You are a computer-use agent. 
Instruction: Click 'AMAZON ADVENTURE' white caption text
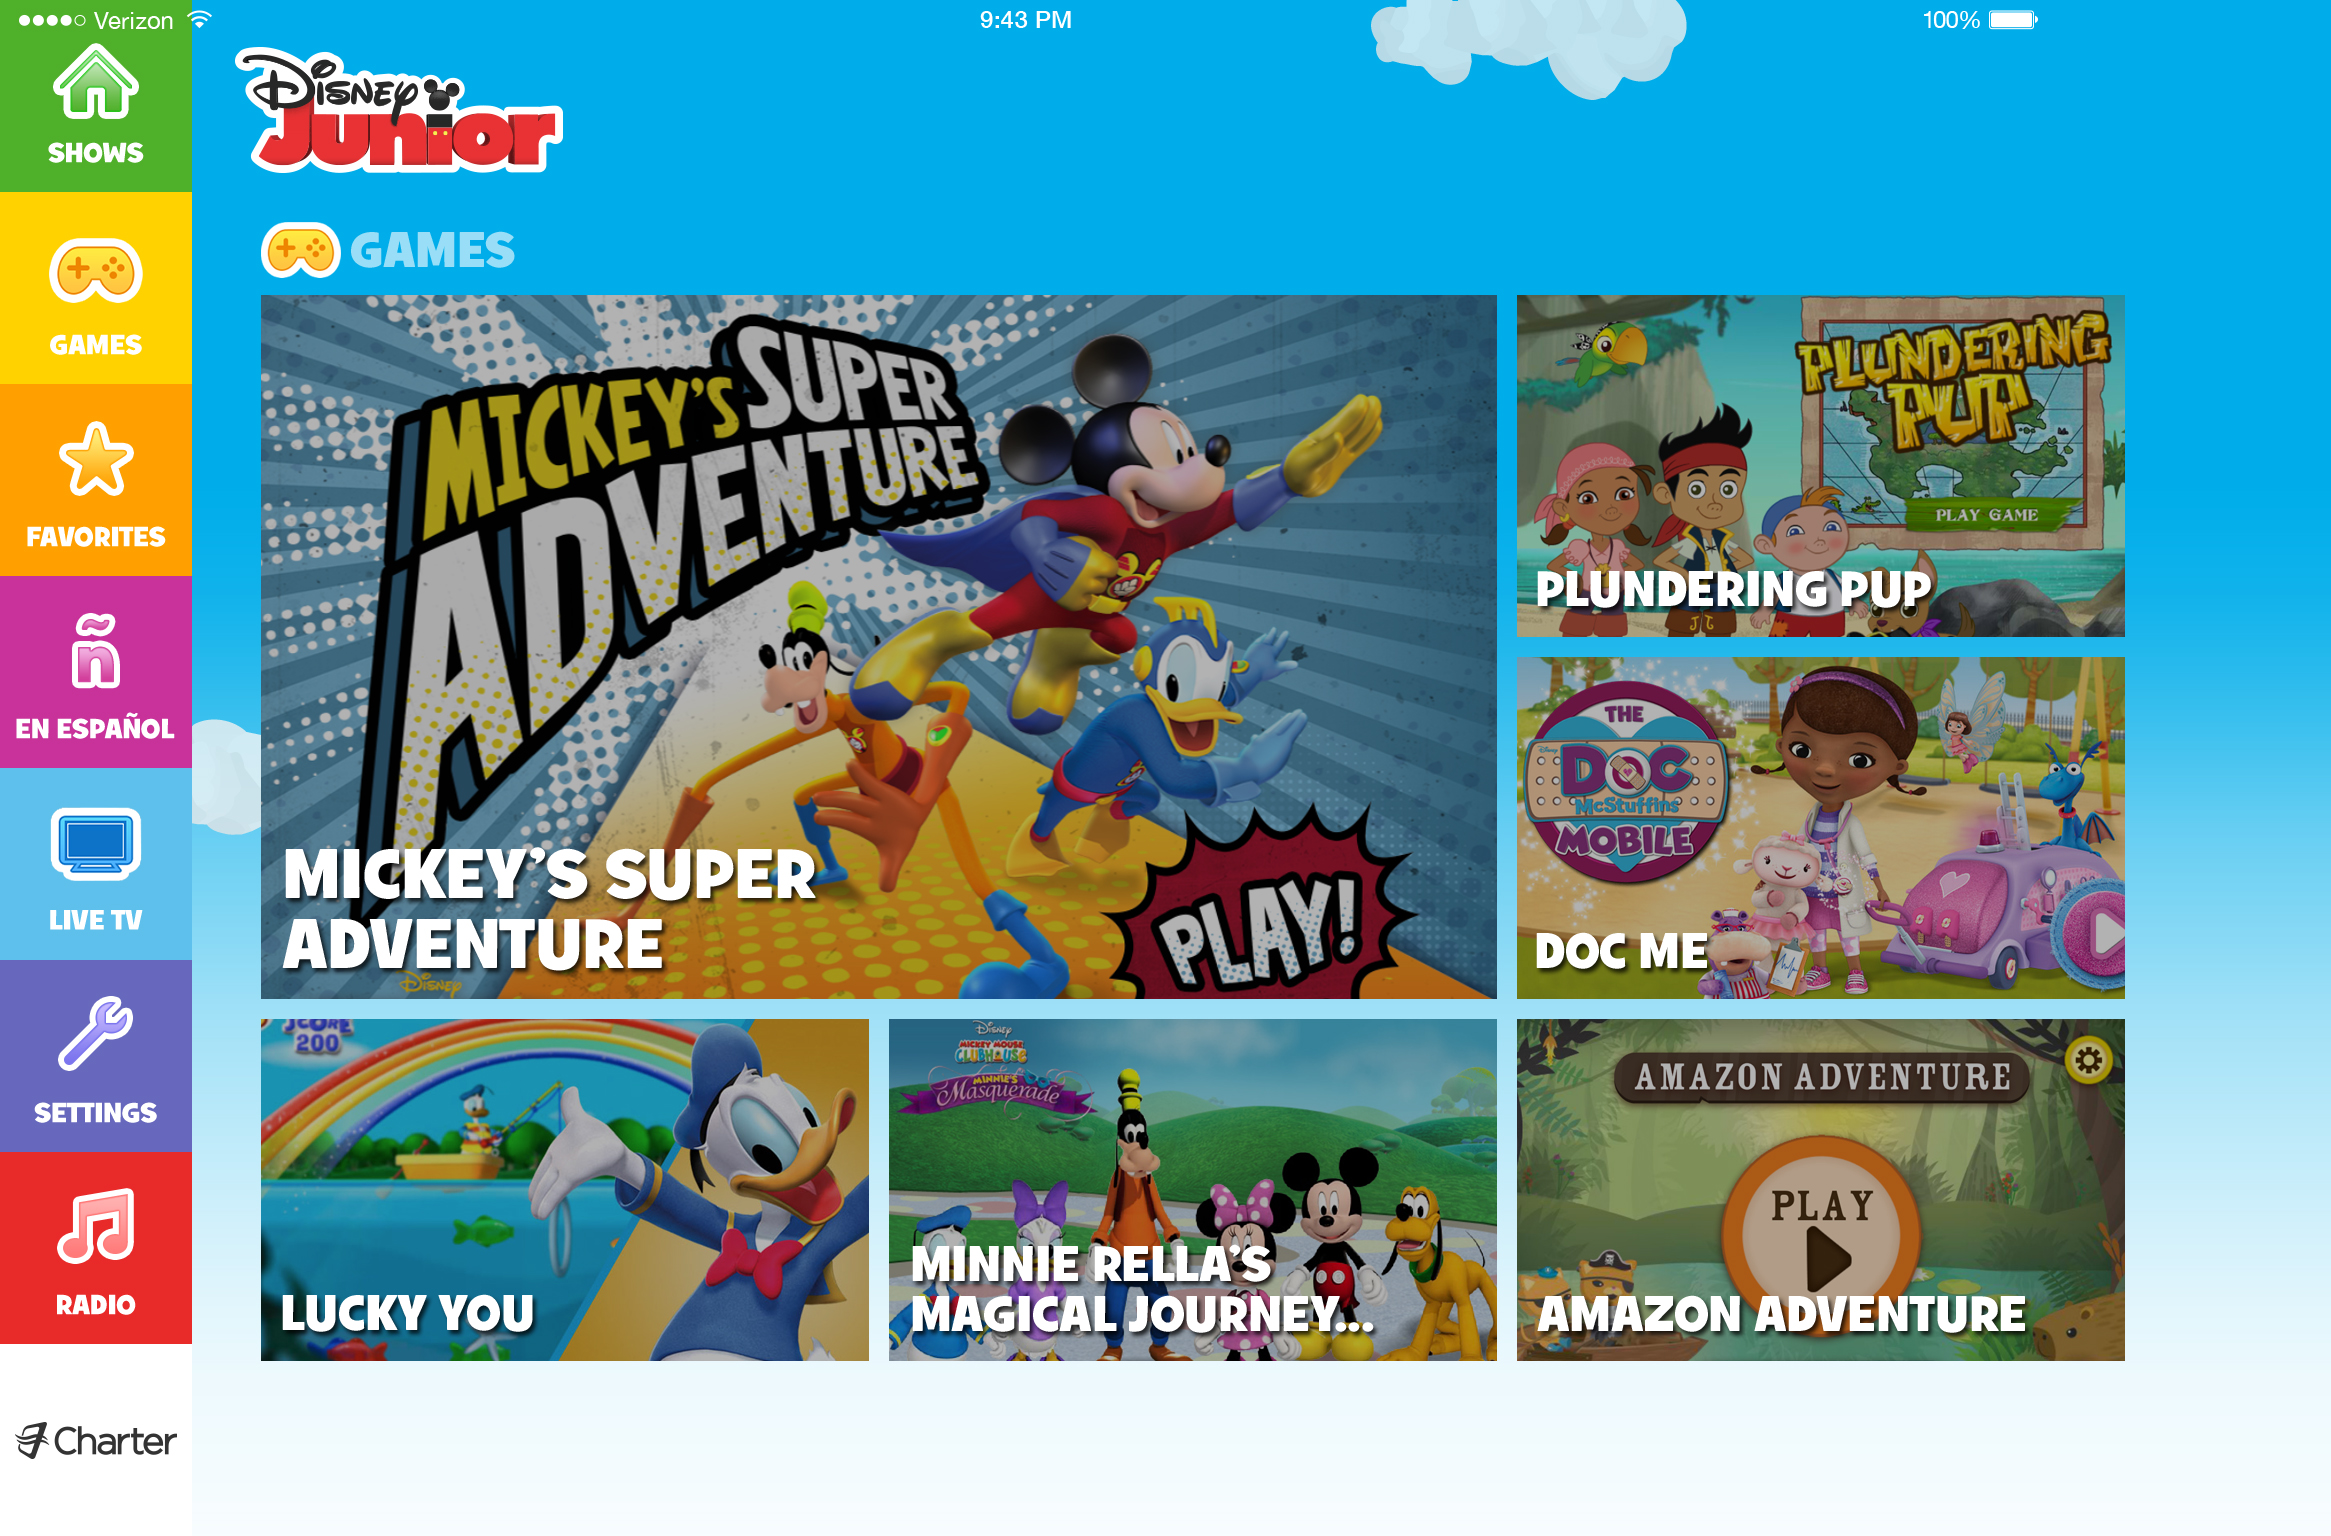(x=1781, y=1313)
